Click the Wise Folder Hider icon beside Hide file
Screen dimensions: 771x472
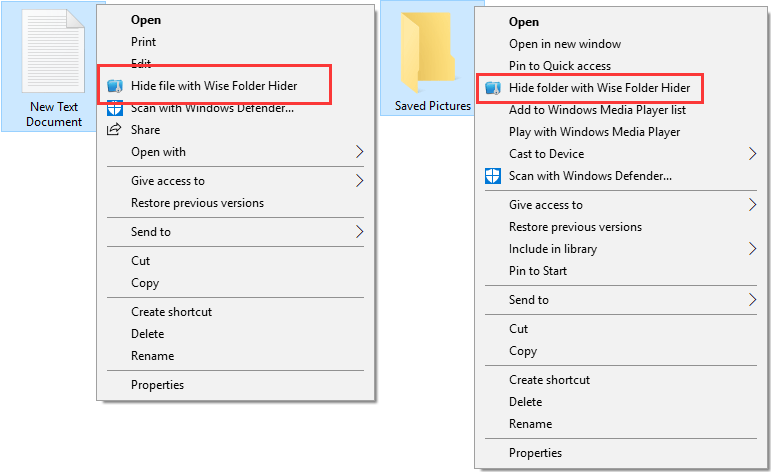[x=115, y=86]
